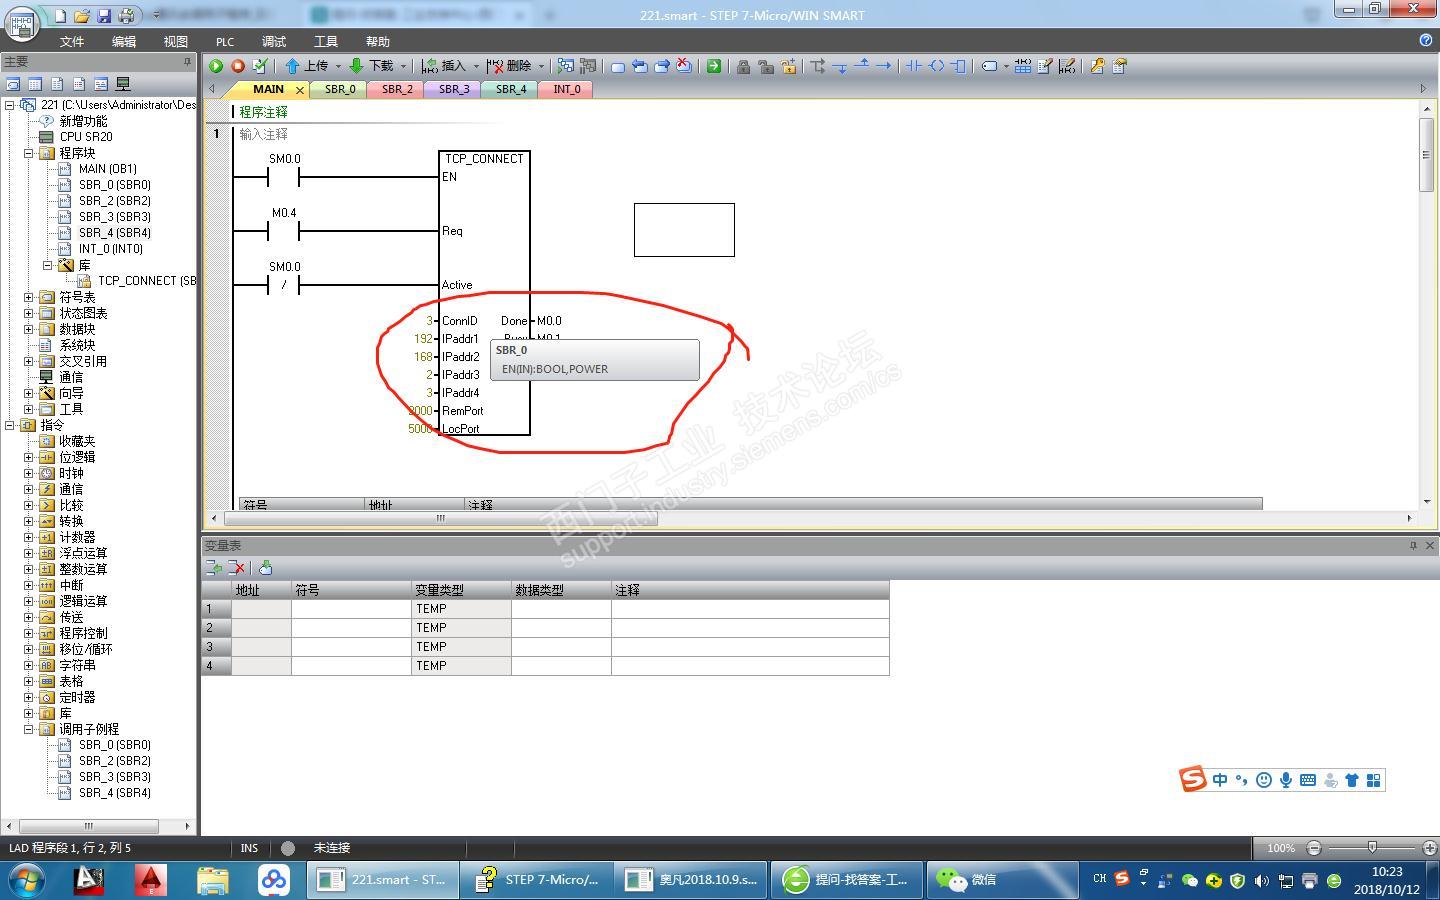Click the right-arrow line drawing icon
Image resolution: width=1440 pixels, height=900 pixels.
tap(884, 66)
